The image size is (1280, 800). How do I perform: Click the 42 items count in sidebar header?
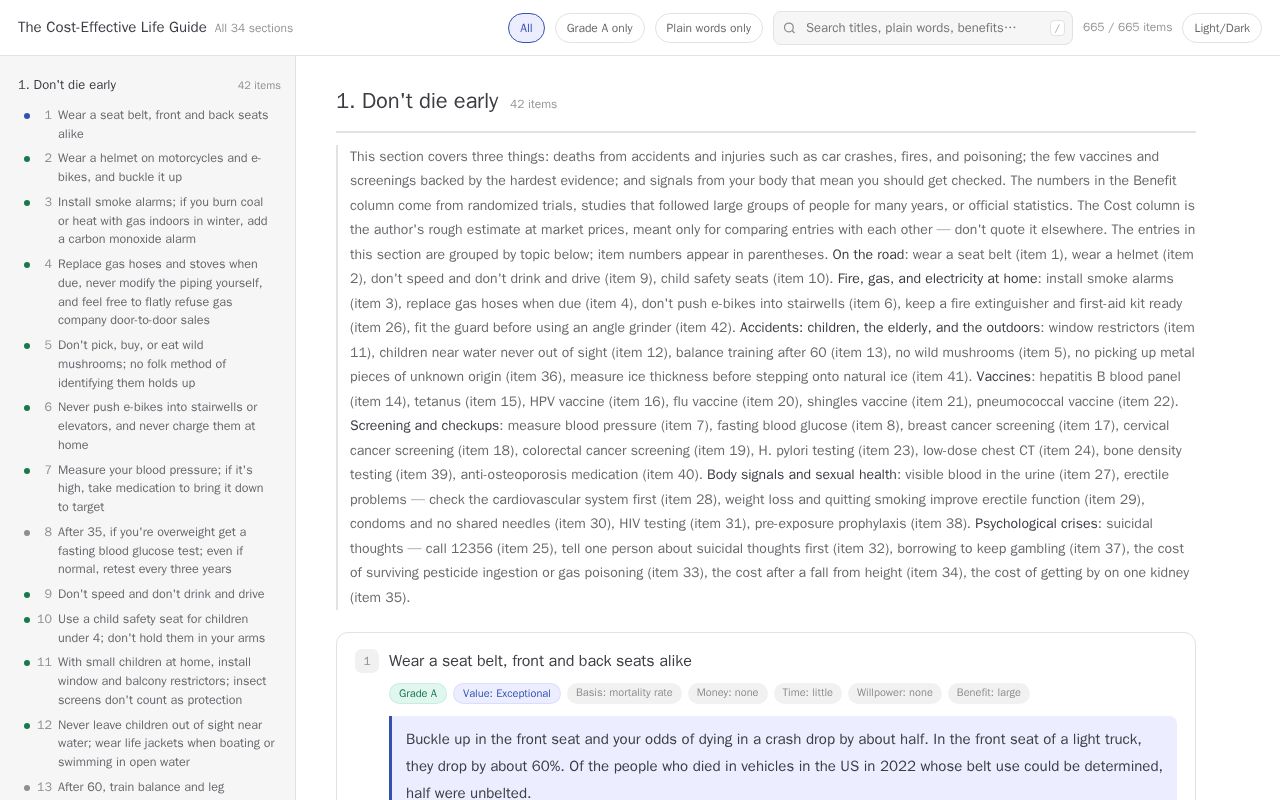click(259, 86)
